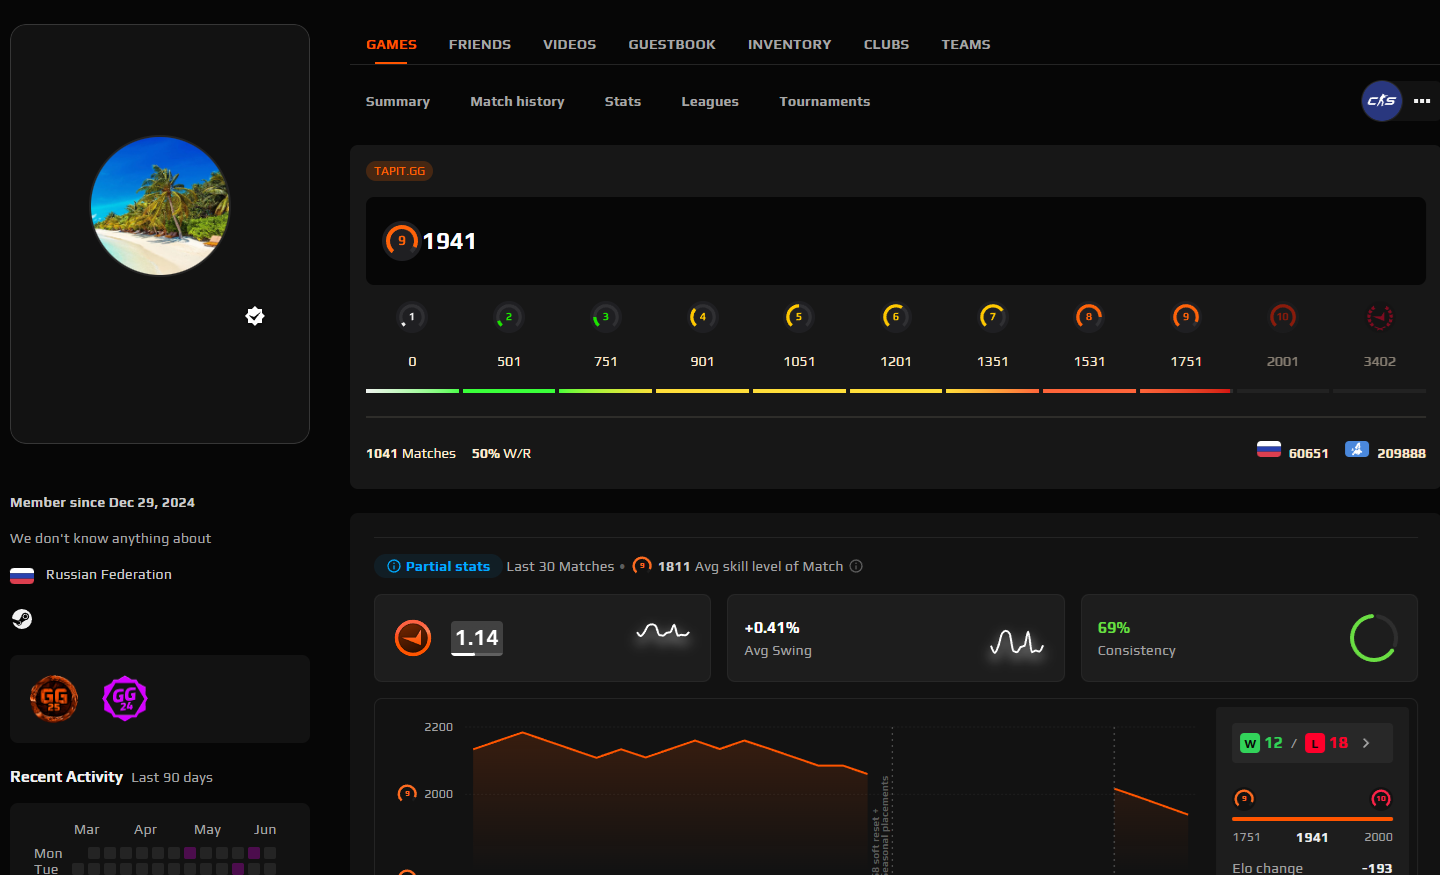The width and height of the screenshot is (1440, 875).
Task: Open Match history sub-tab
Action: [517, 101]
